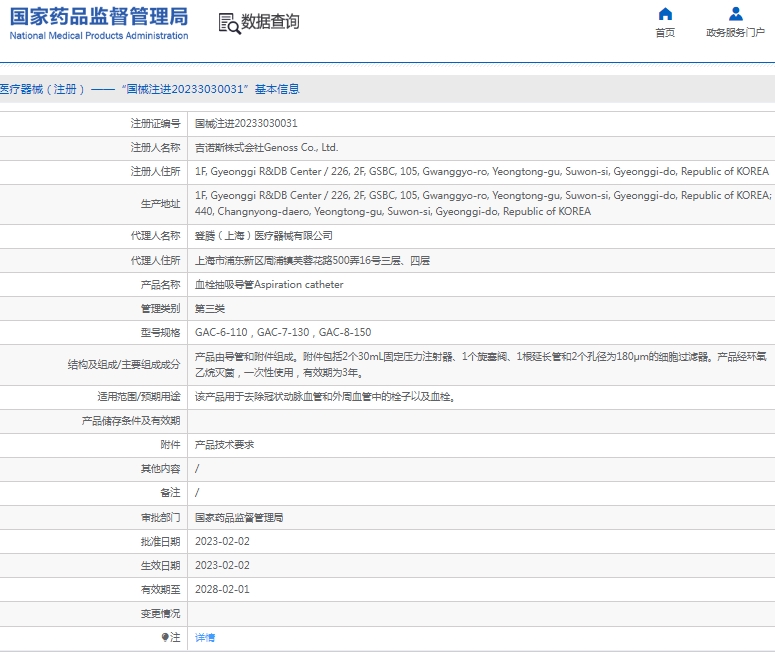
Task: Click the intended use description 该产品用于去除冠状动脉
Action: (325, 396)
